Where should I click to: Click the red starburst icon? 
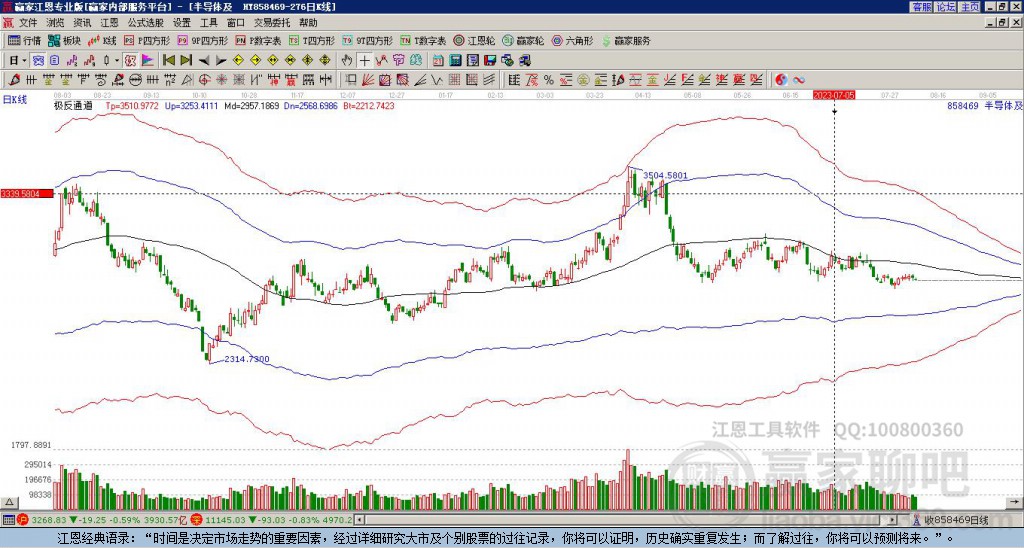click(222, 80)
